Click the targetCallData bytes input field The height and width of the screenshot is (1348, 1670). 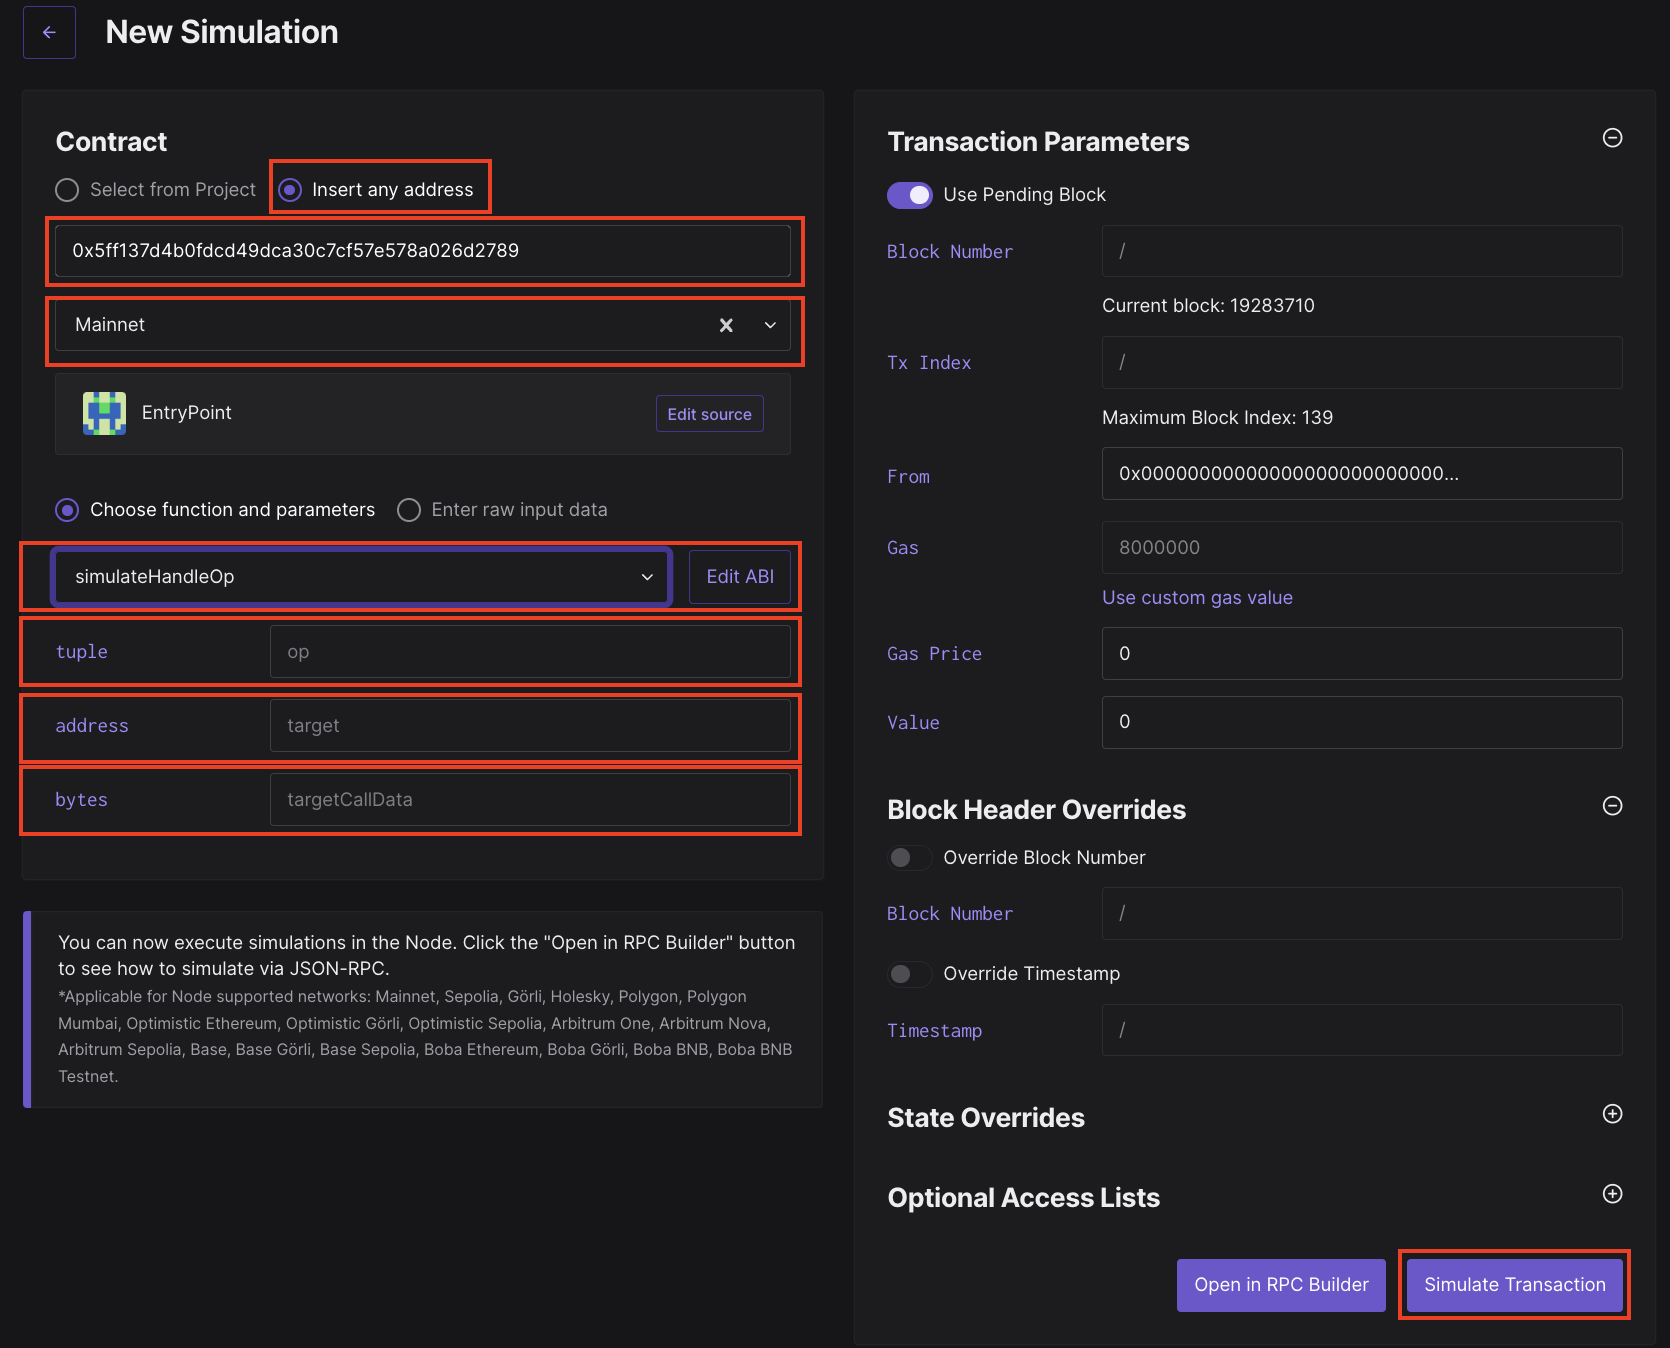pyautogui.click(x=530, y=800)
